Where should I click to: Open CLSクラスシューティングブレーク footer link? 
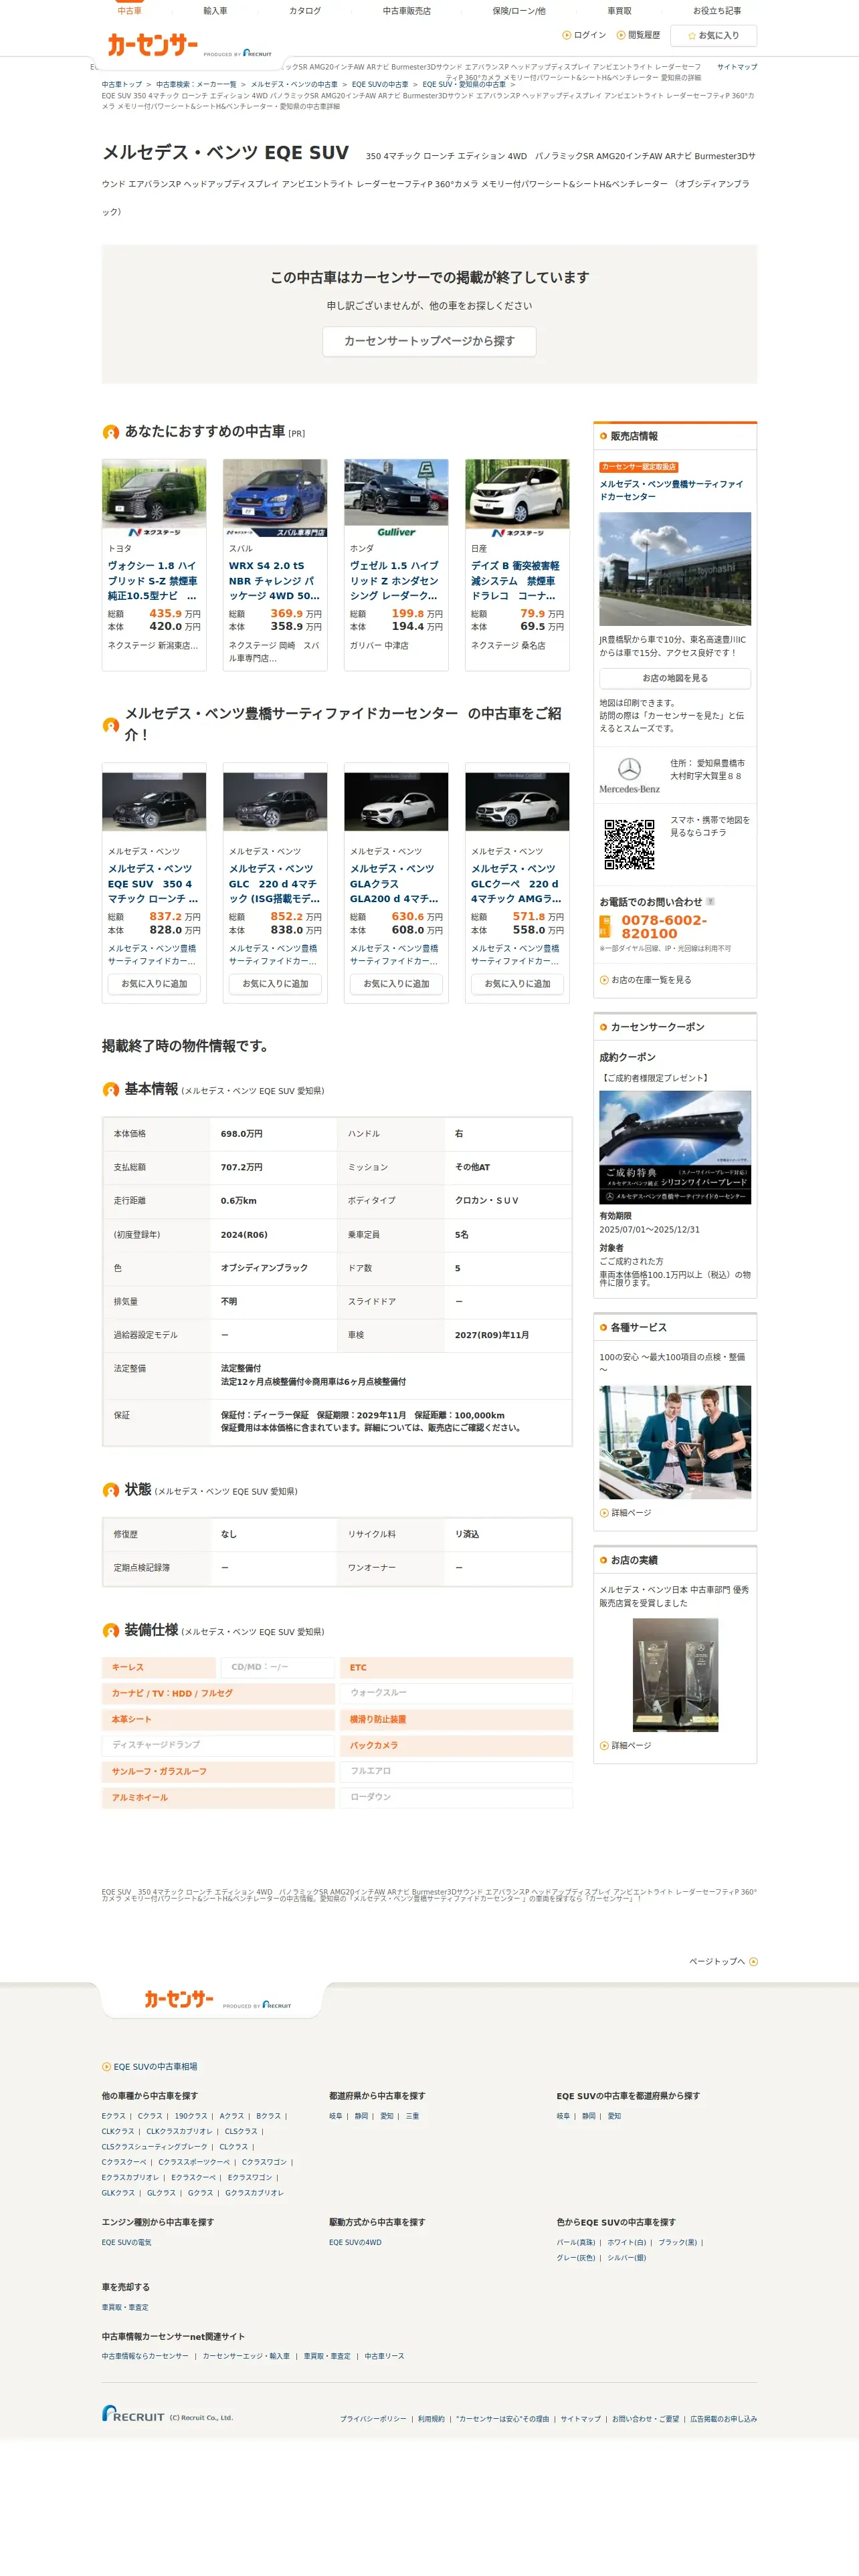155,2146
